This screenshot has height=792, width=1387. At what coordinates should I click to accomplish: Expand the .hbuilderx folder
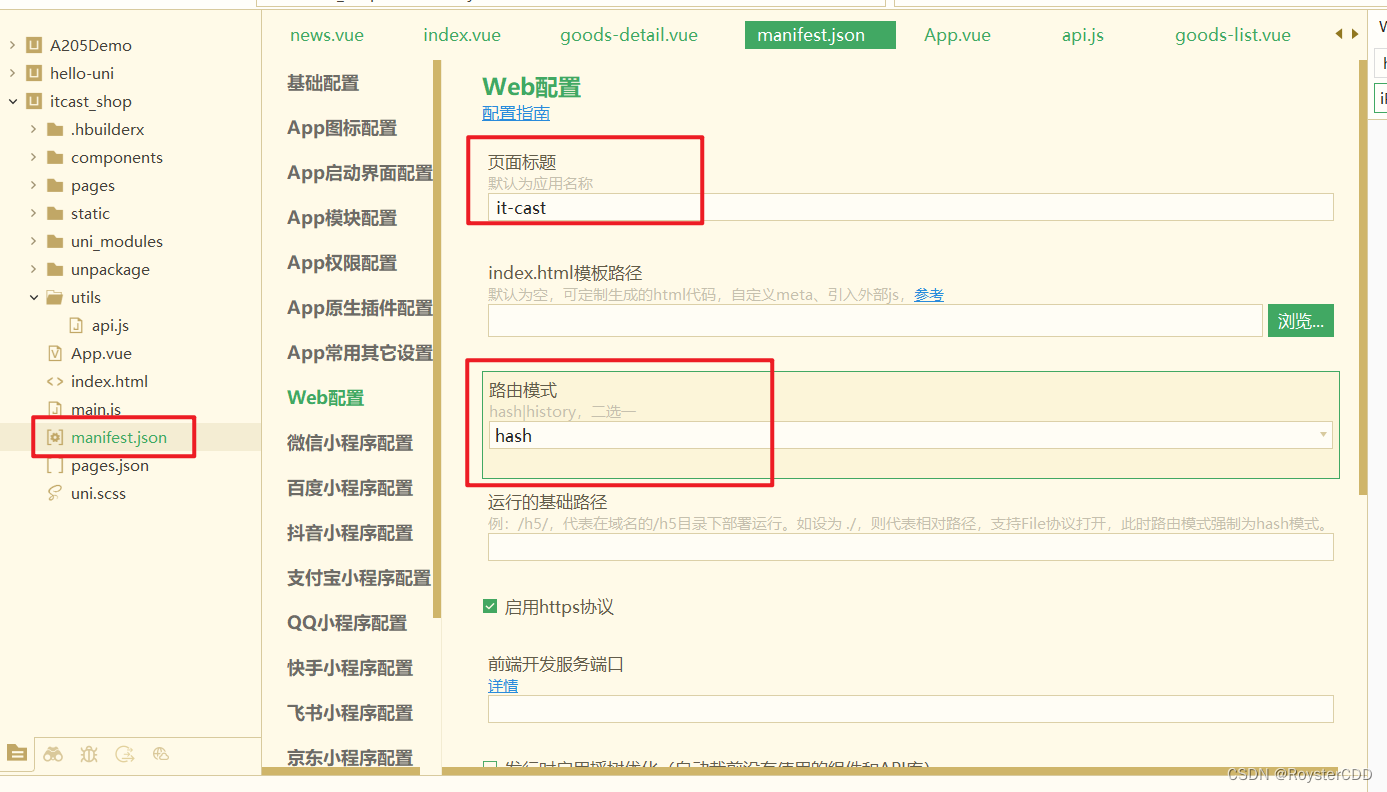[x=33, y=129]
